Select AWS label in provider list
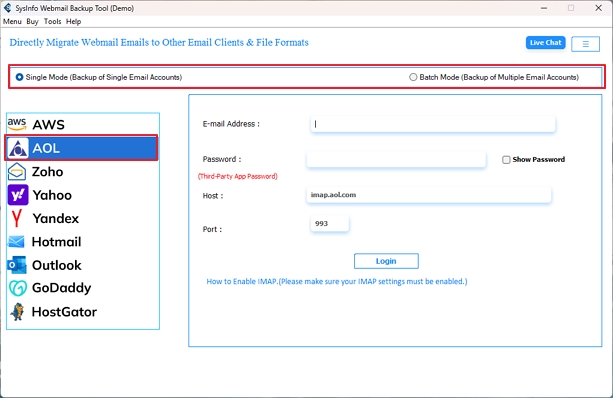 [x=48, y=125]
